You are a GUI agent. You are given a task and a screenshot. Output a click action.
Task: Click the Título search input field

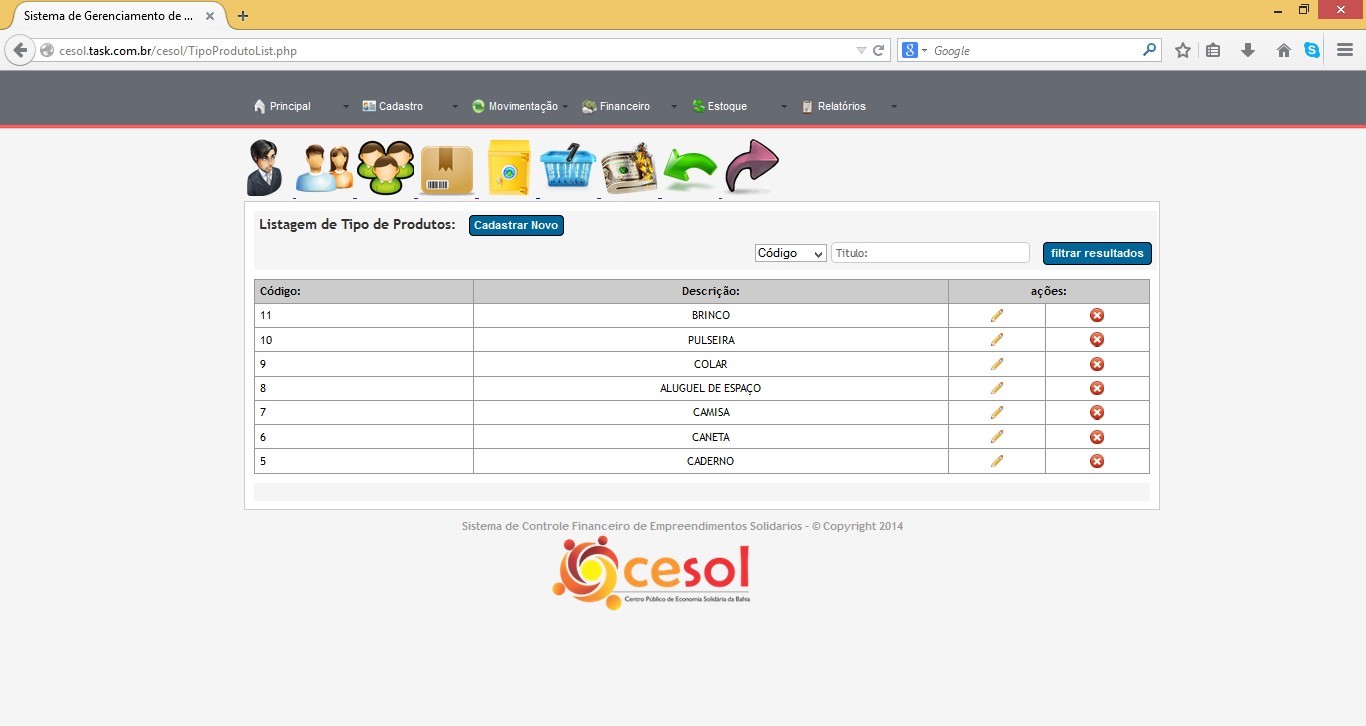click(930, 254)
